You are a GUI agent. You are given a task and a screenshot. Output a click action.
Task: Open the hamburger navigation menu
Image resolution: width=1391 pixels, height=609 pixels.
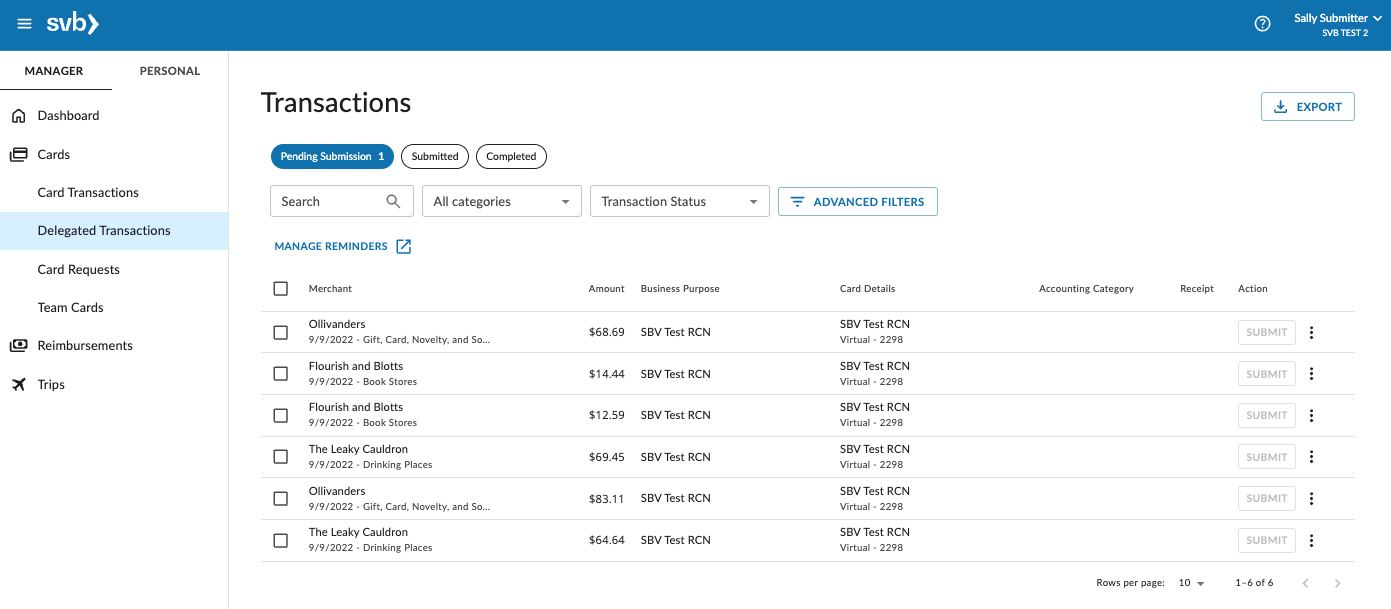point(24,24)
